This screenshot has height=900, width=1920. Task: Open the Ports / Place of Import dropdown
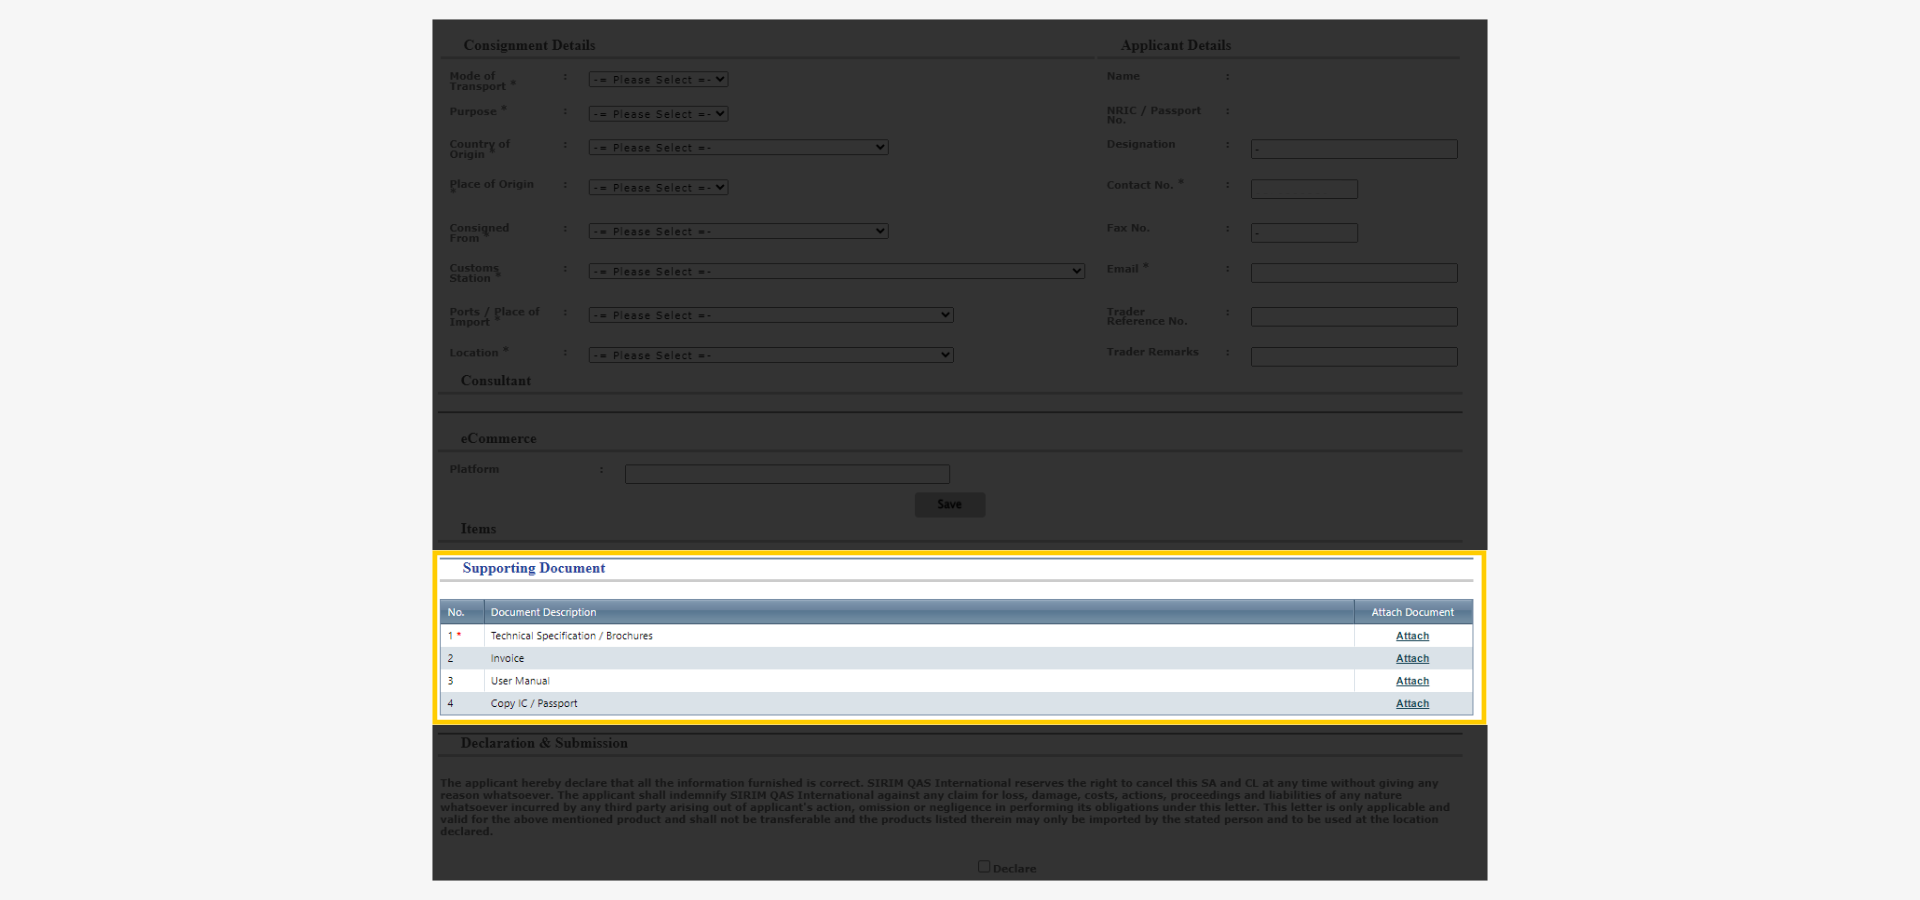coord(769,314)
